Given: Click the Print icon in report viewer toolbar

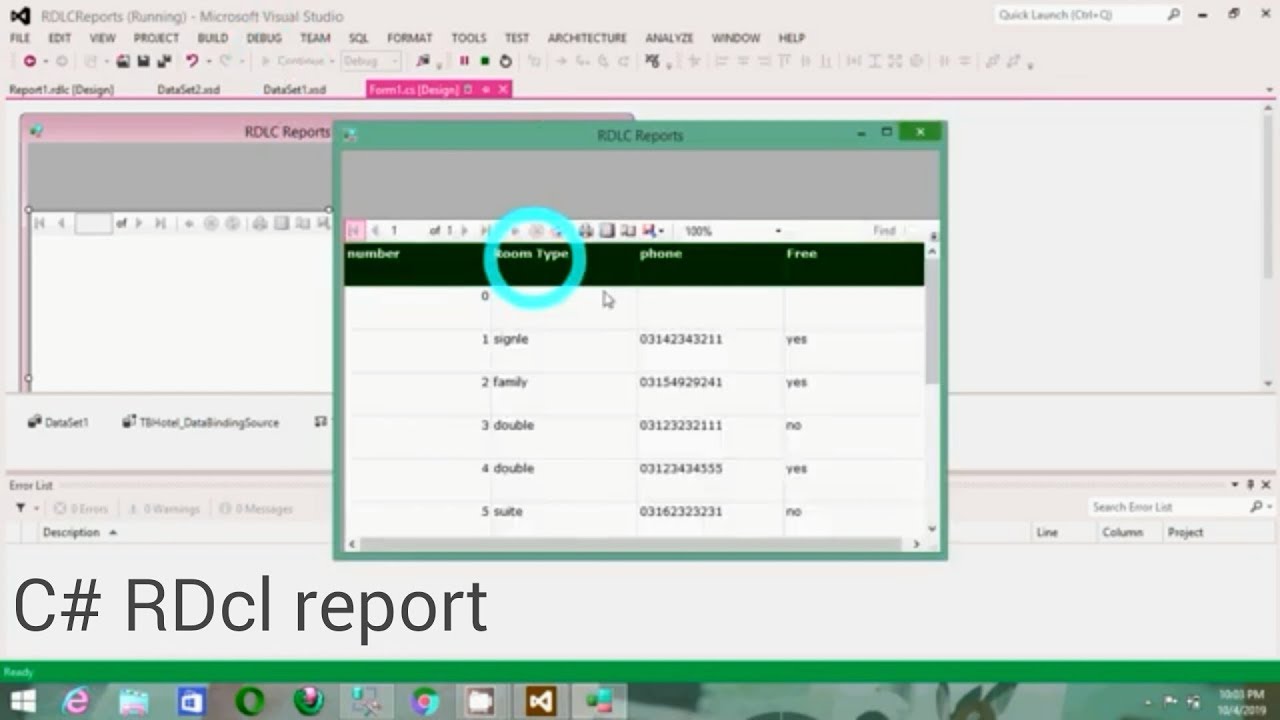Looking at the screenshot, I should [x=586, y=231].
